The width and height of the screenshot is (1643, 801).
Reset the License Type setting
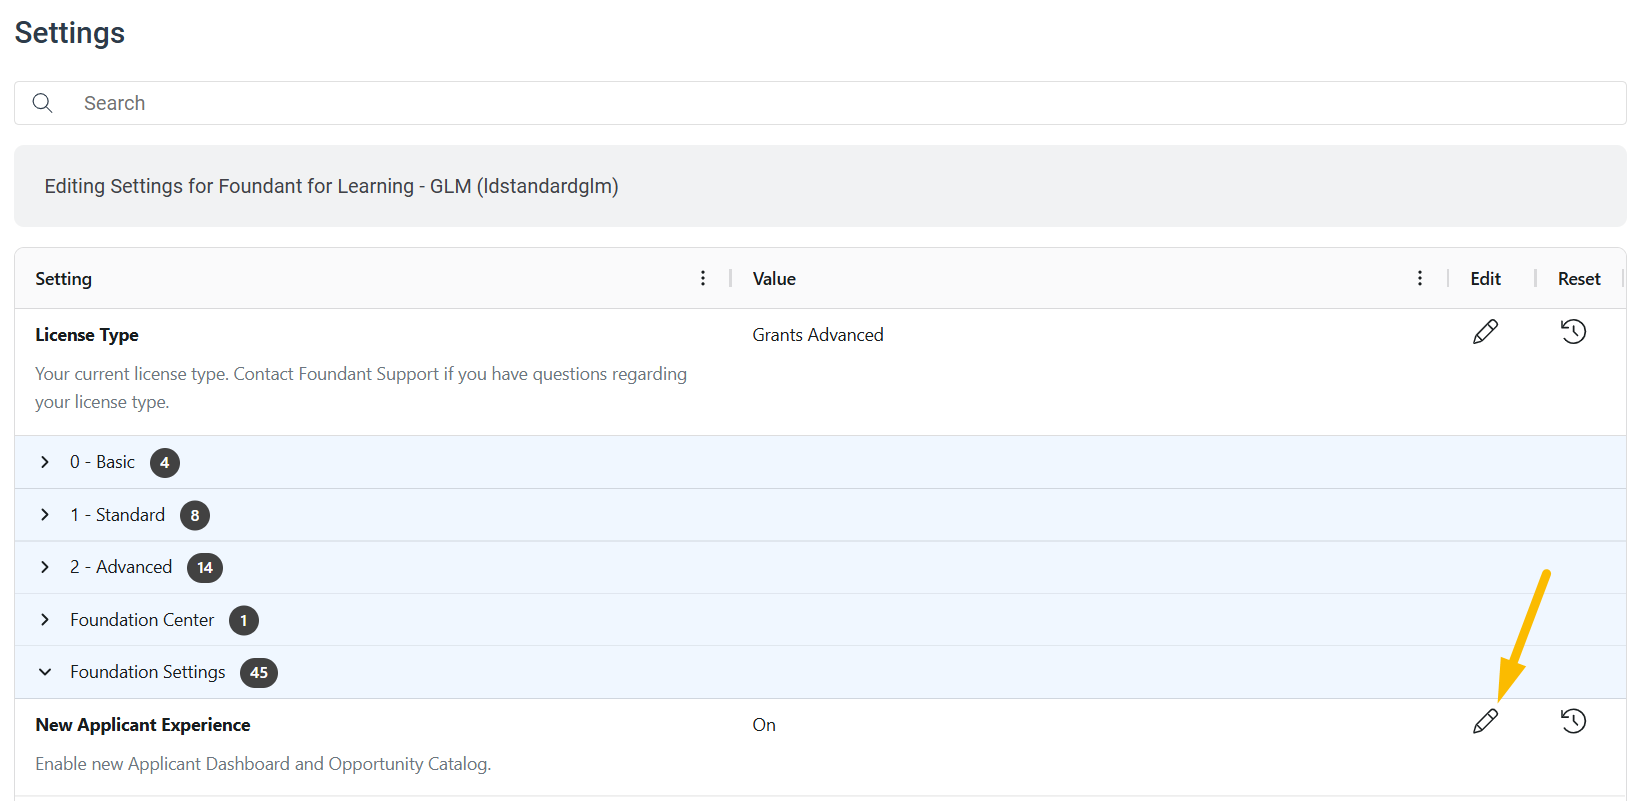coord(1574,332)
